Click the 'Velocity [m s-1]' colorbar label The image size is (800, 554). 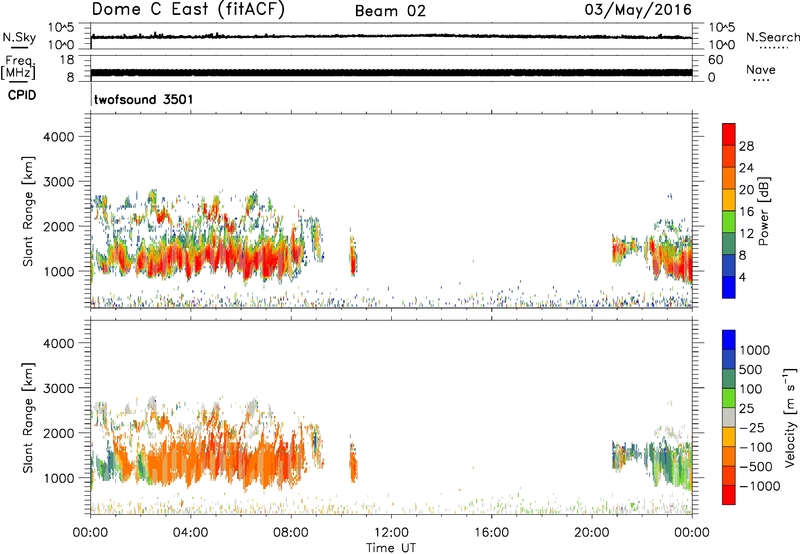pyautogui.click(x=790, y=417)
